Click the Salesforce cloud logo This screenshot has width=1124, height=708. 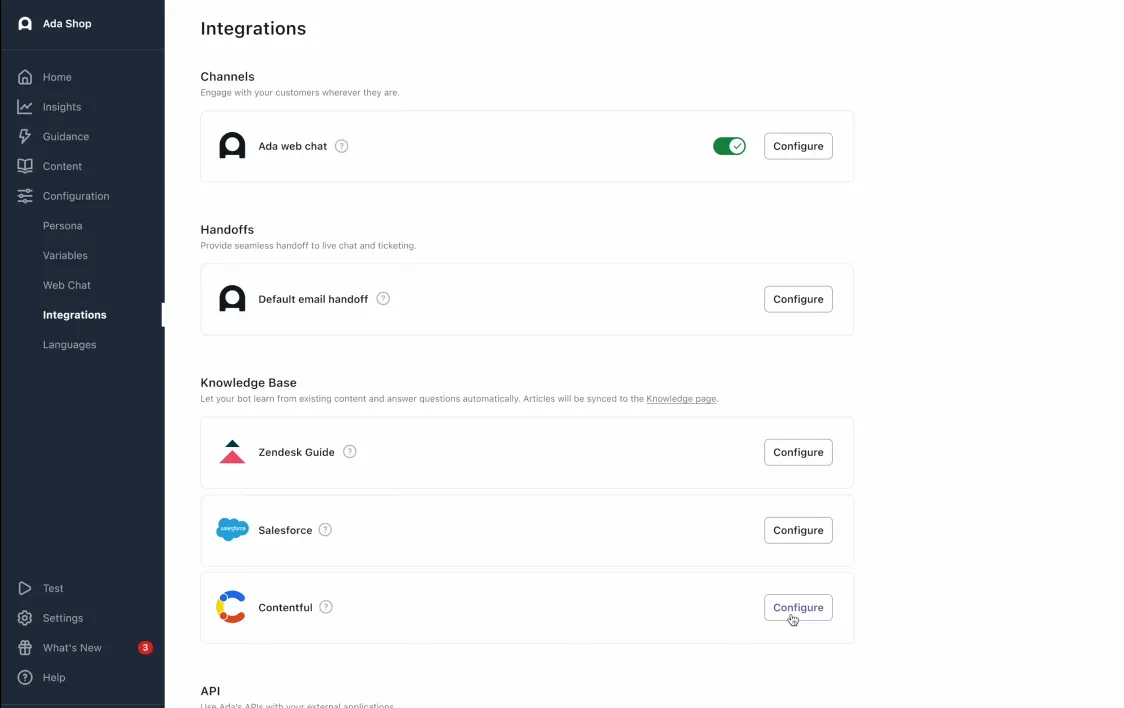pos(232,530)
